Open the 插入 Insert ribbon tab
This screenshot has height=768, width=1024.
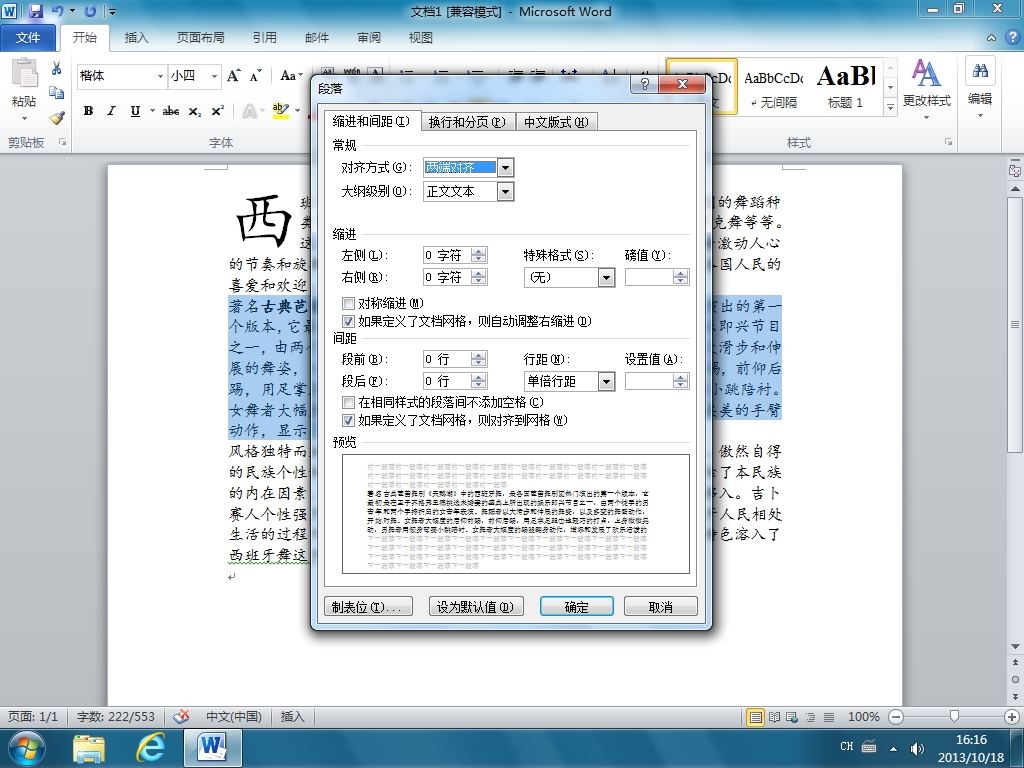point(136,37)
